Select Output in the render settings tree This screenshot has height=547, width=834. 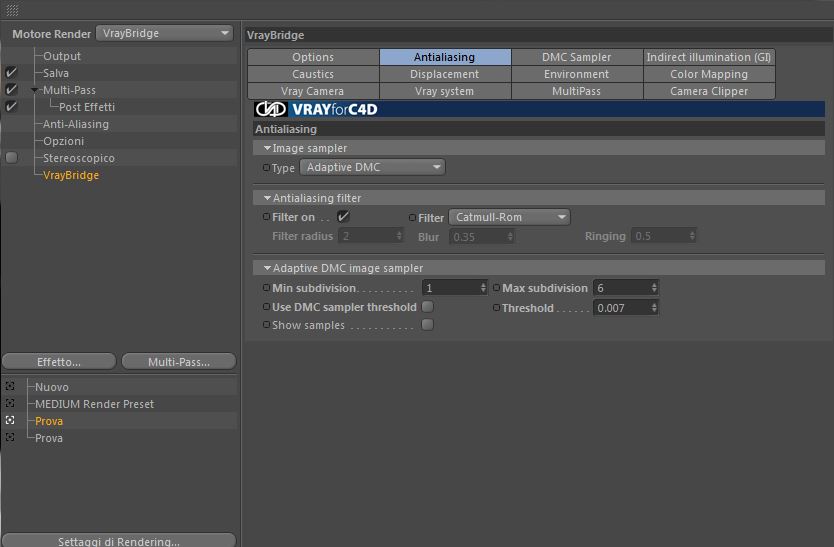click(62, 56)
